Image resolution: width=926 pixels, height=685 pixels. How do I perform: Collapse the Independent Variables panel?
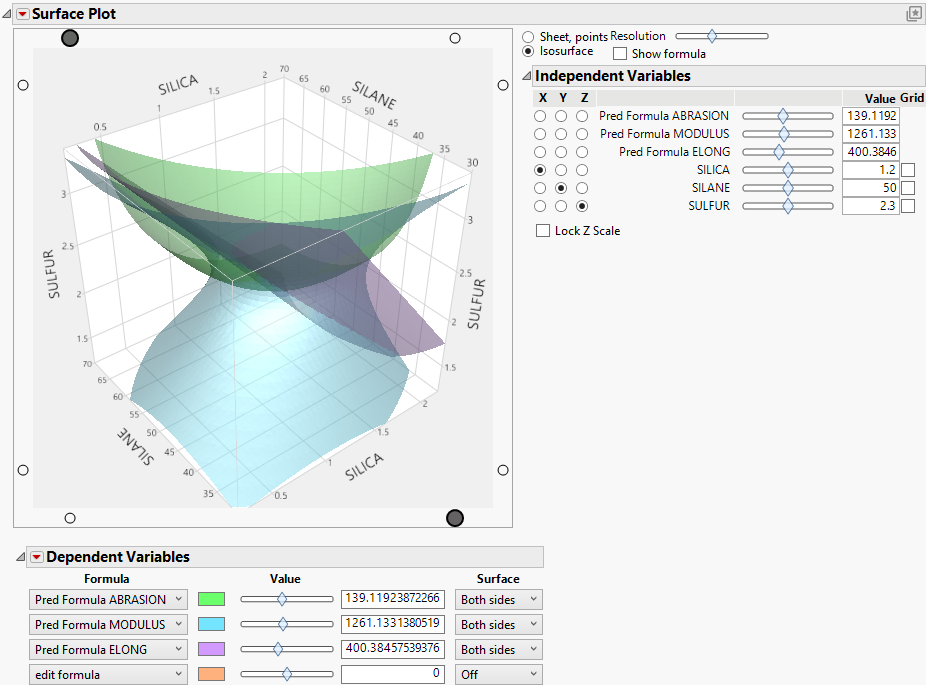(527, 75)
